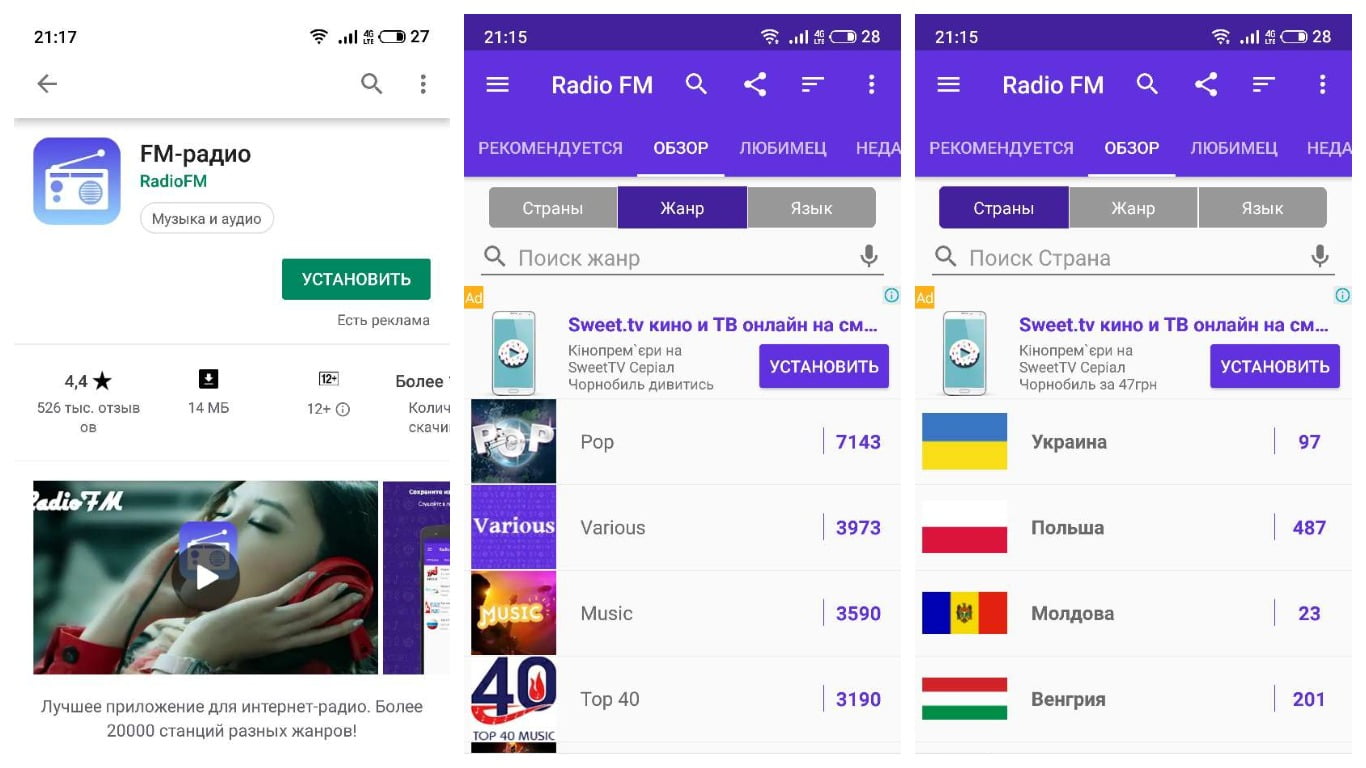
Task: Open the Top 40 genre row
Action: click(683, 700)
